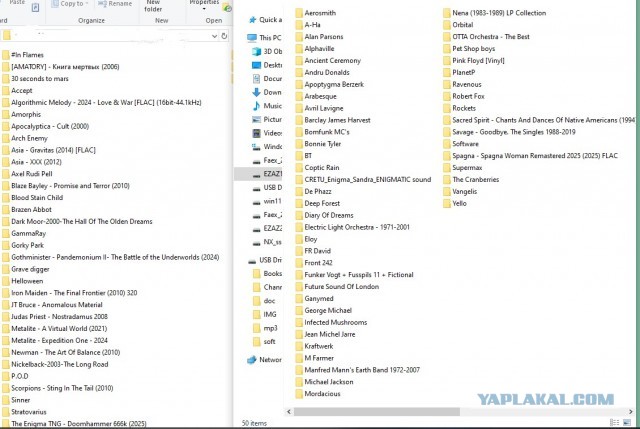Select the win11 drive icon
The image size is (640, 429).
pyautogui.click(x=256, y=202)
